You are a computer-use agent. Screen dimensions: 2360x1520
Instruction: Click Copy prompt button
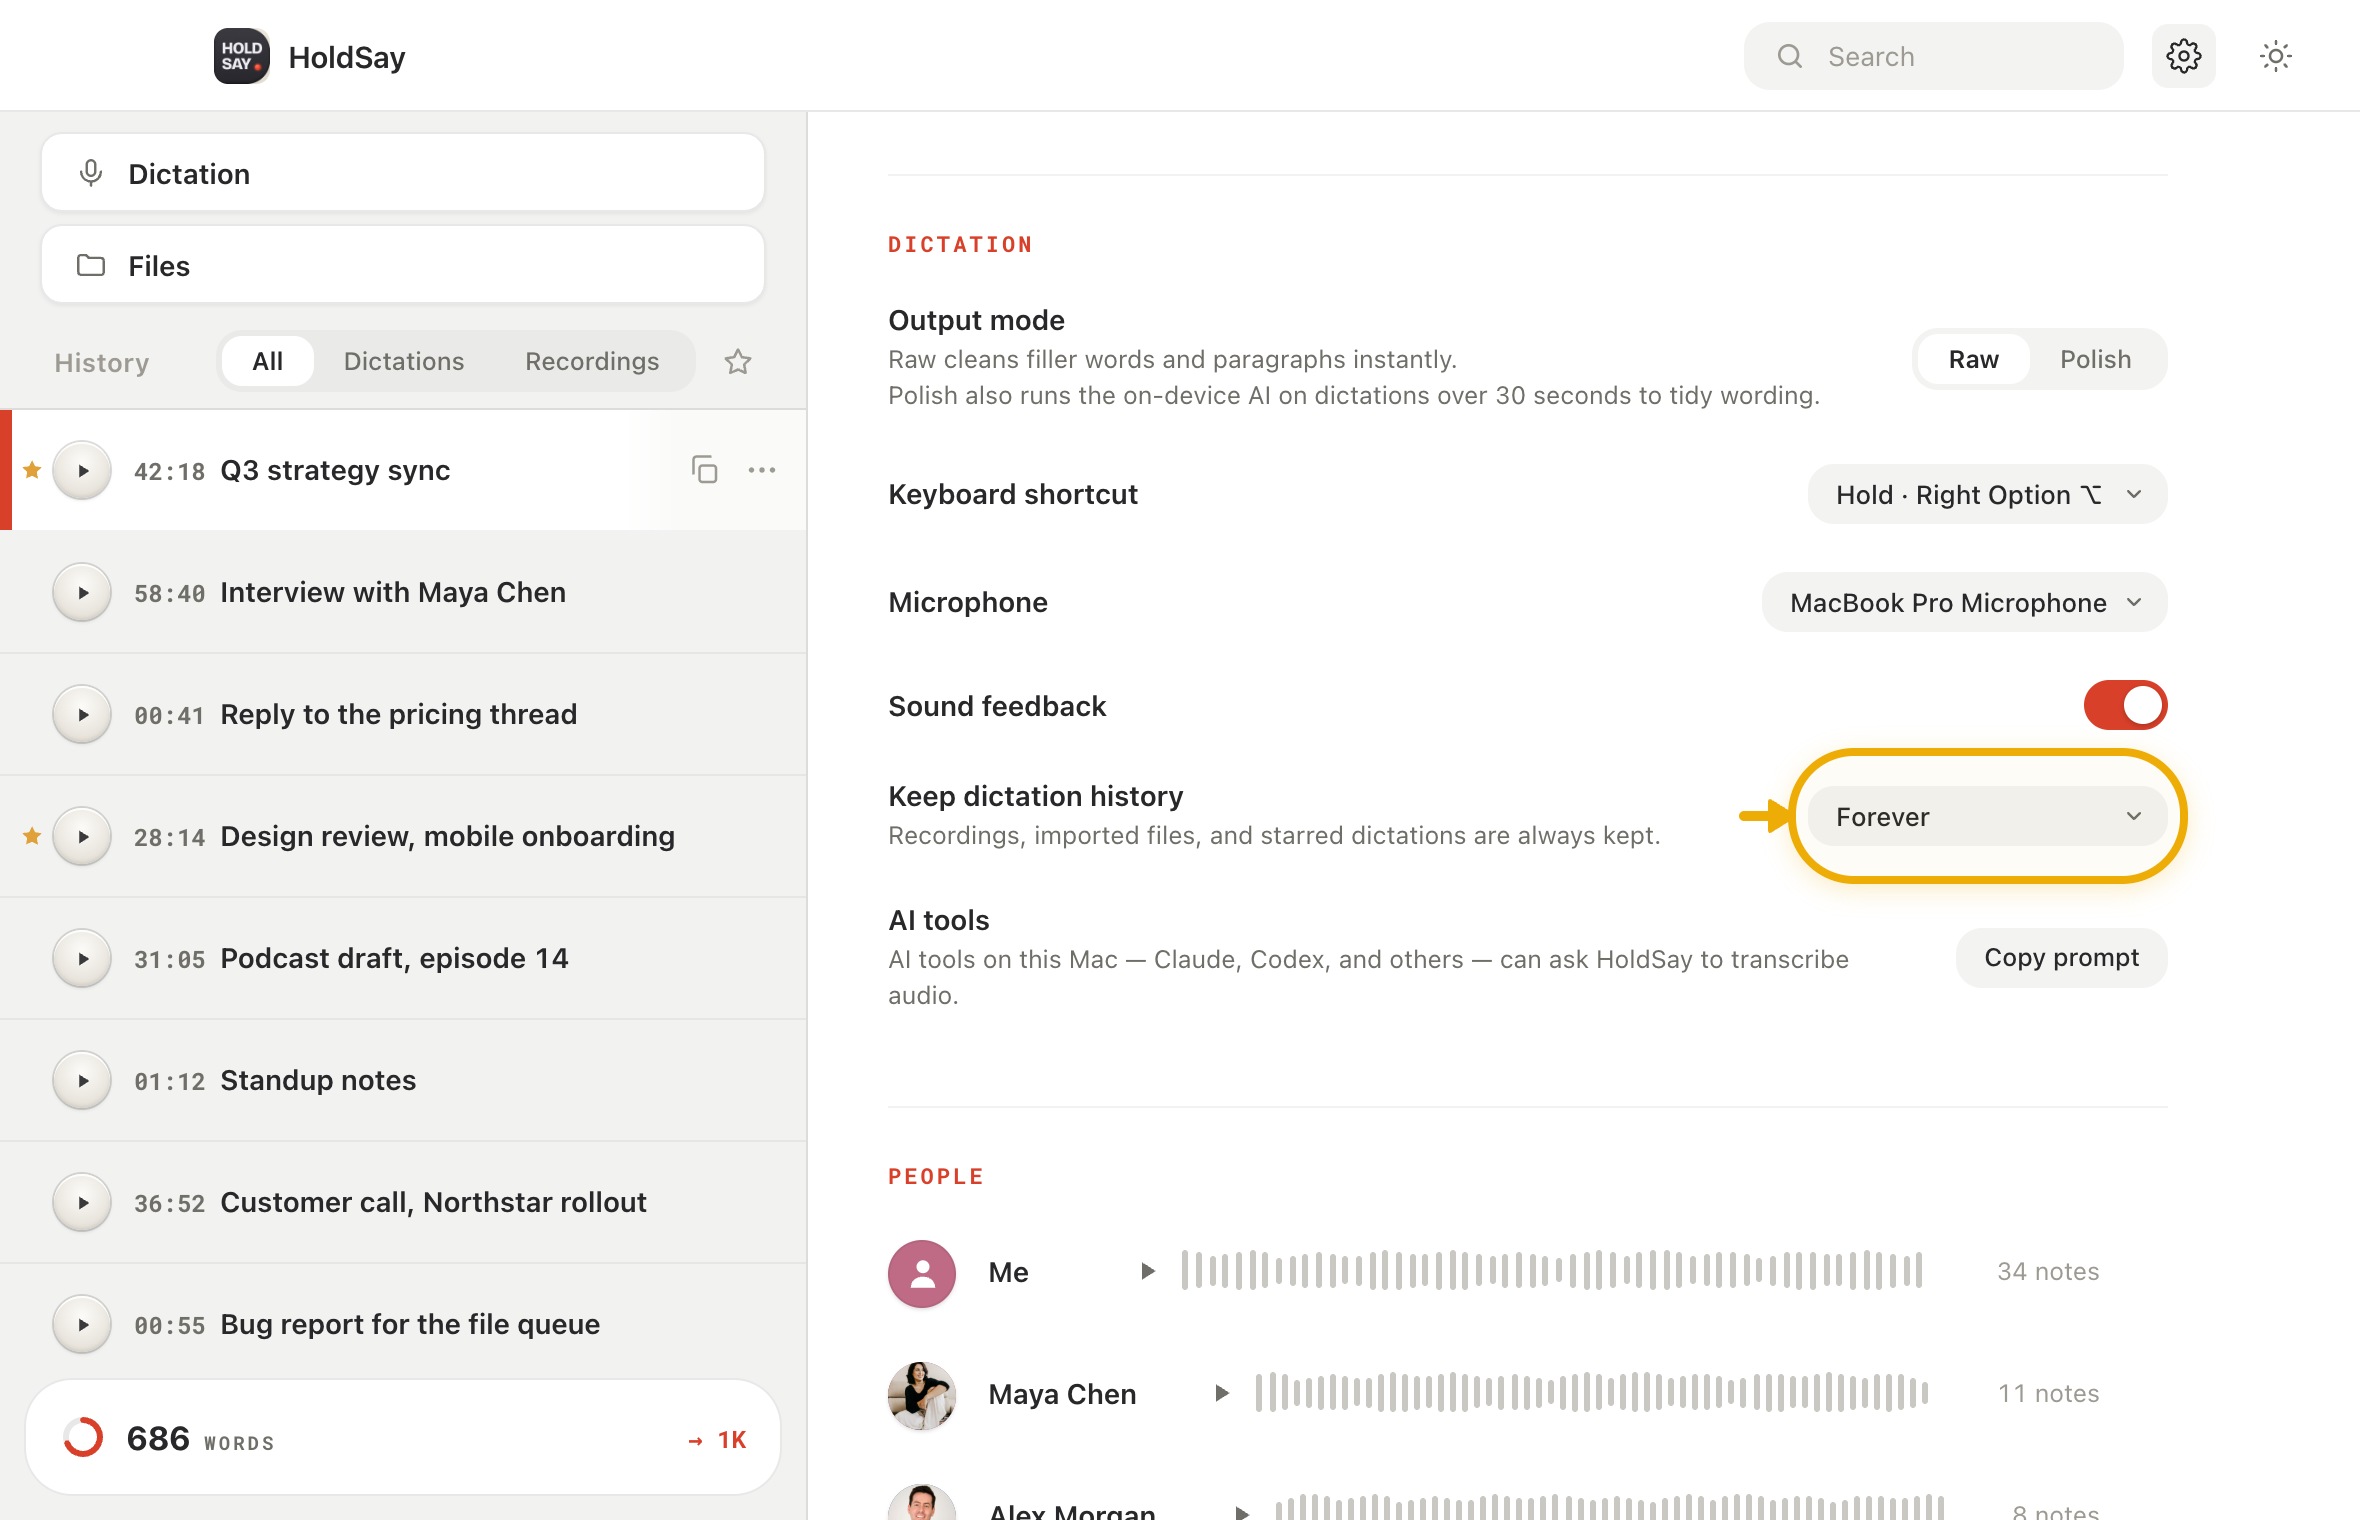tap(2061, 957)
